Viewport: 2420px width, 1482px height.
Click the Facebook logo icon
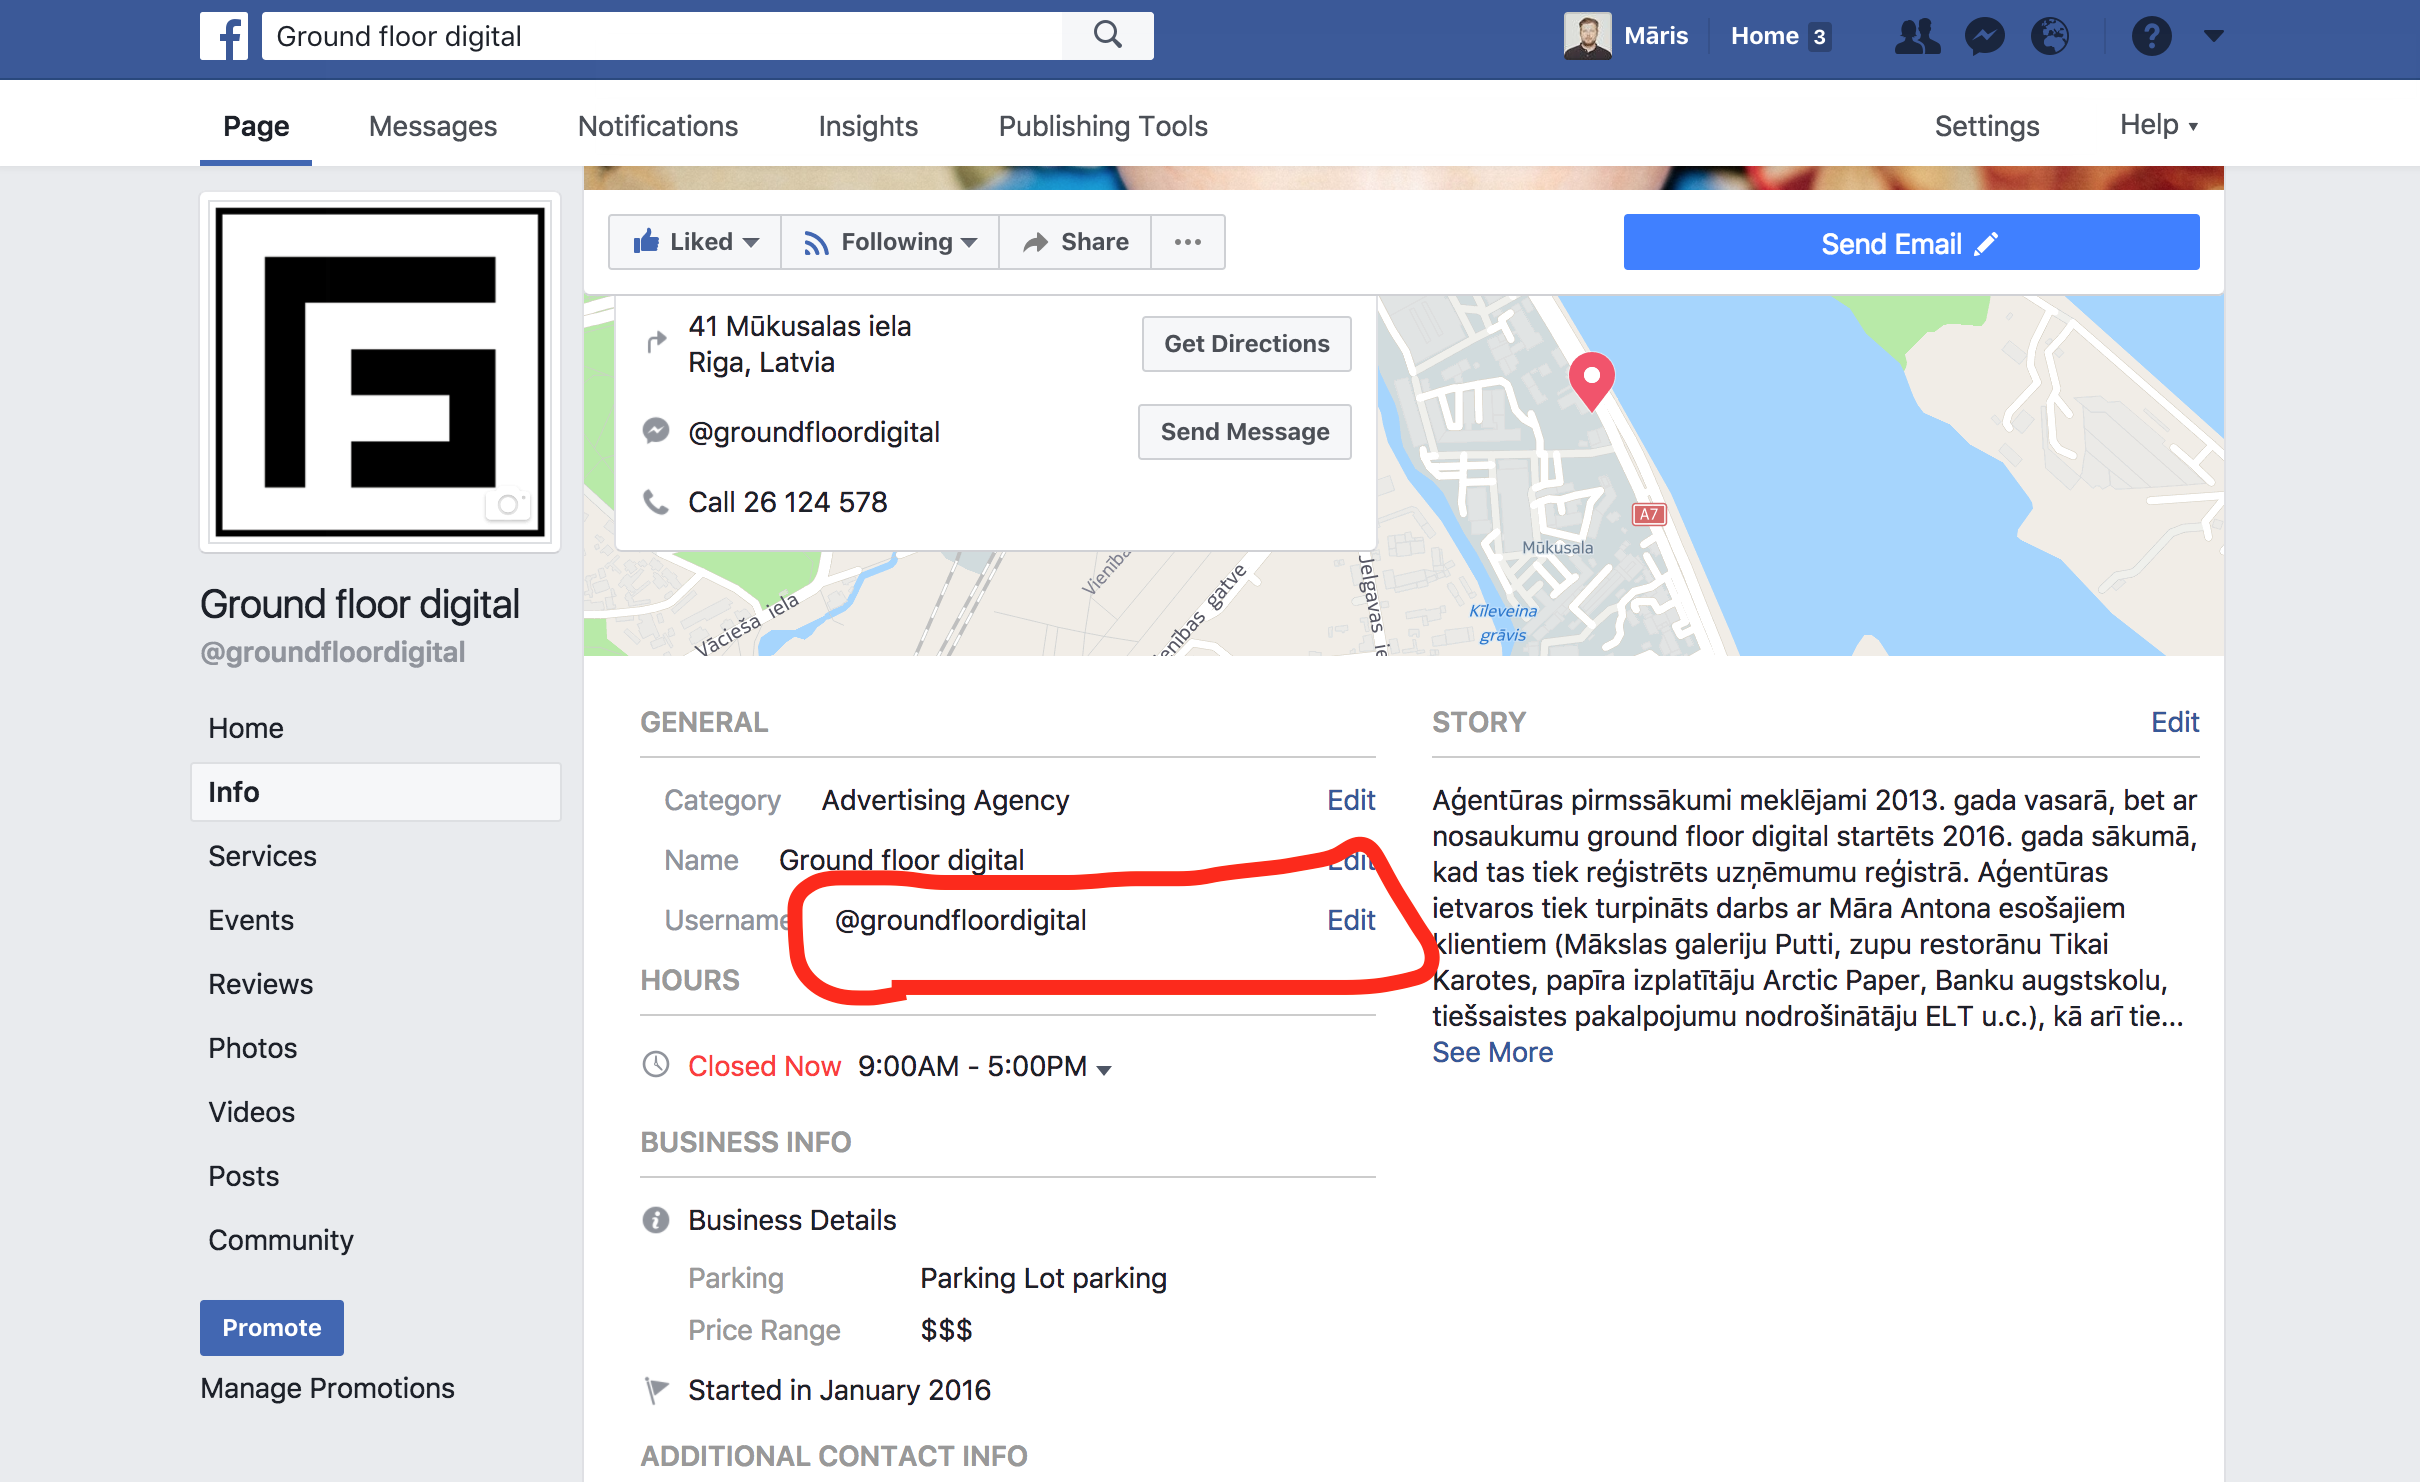pyautogui.click(x=224, y=36)
